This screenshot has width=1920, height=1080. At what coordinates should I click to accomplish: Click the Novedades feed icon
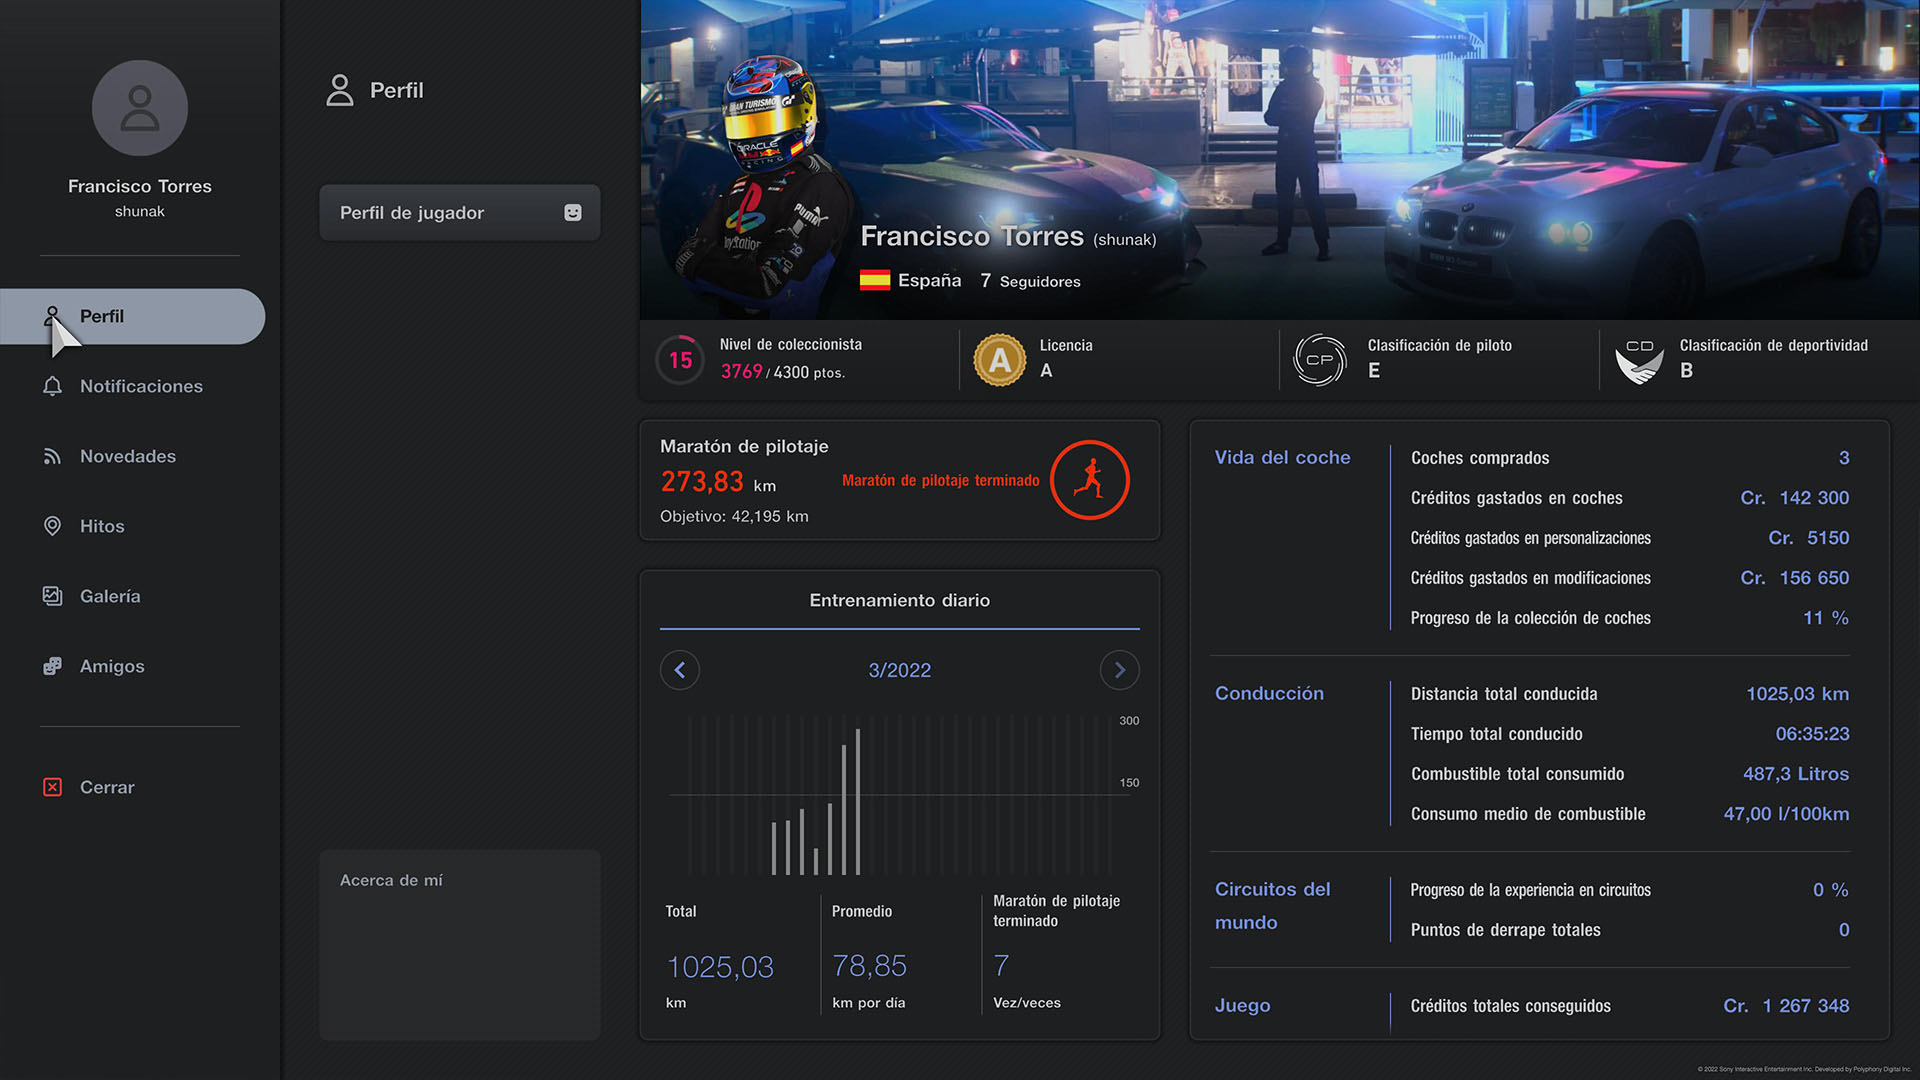pyautogui.click(x=53, y=456)
